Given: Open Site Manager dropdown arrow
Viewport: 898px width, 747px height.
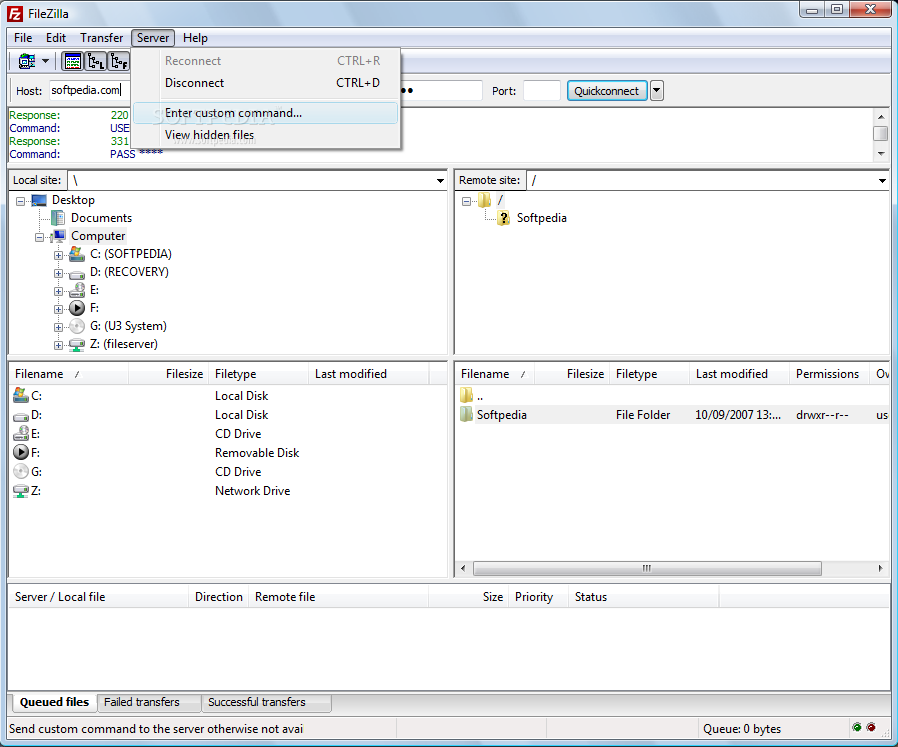Looking at the screenshot, I should [x=45, y=61].
